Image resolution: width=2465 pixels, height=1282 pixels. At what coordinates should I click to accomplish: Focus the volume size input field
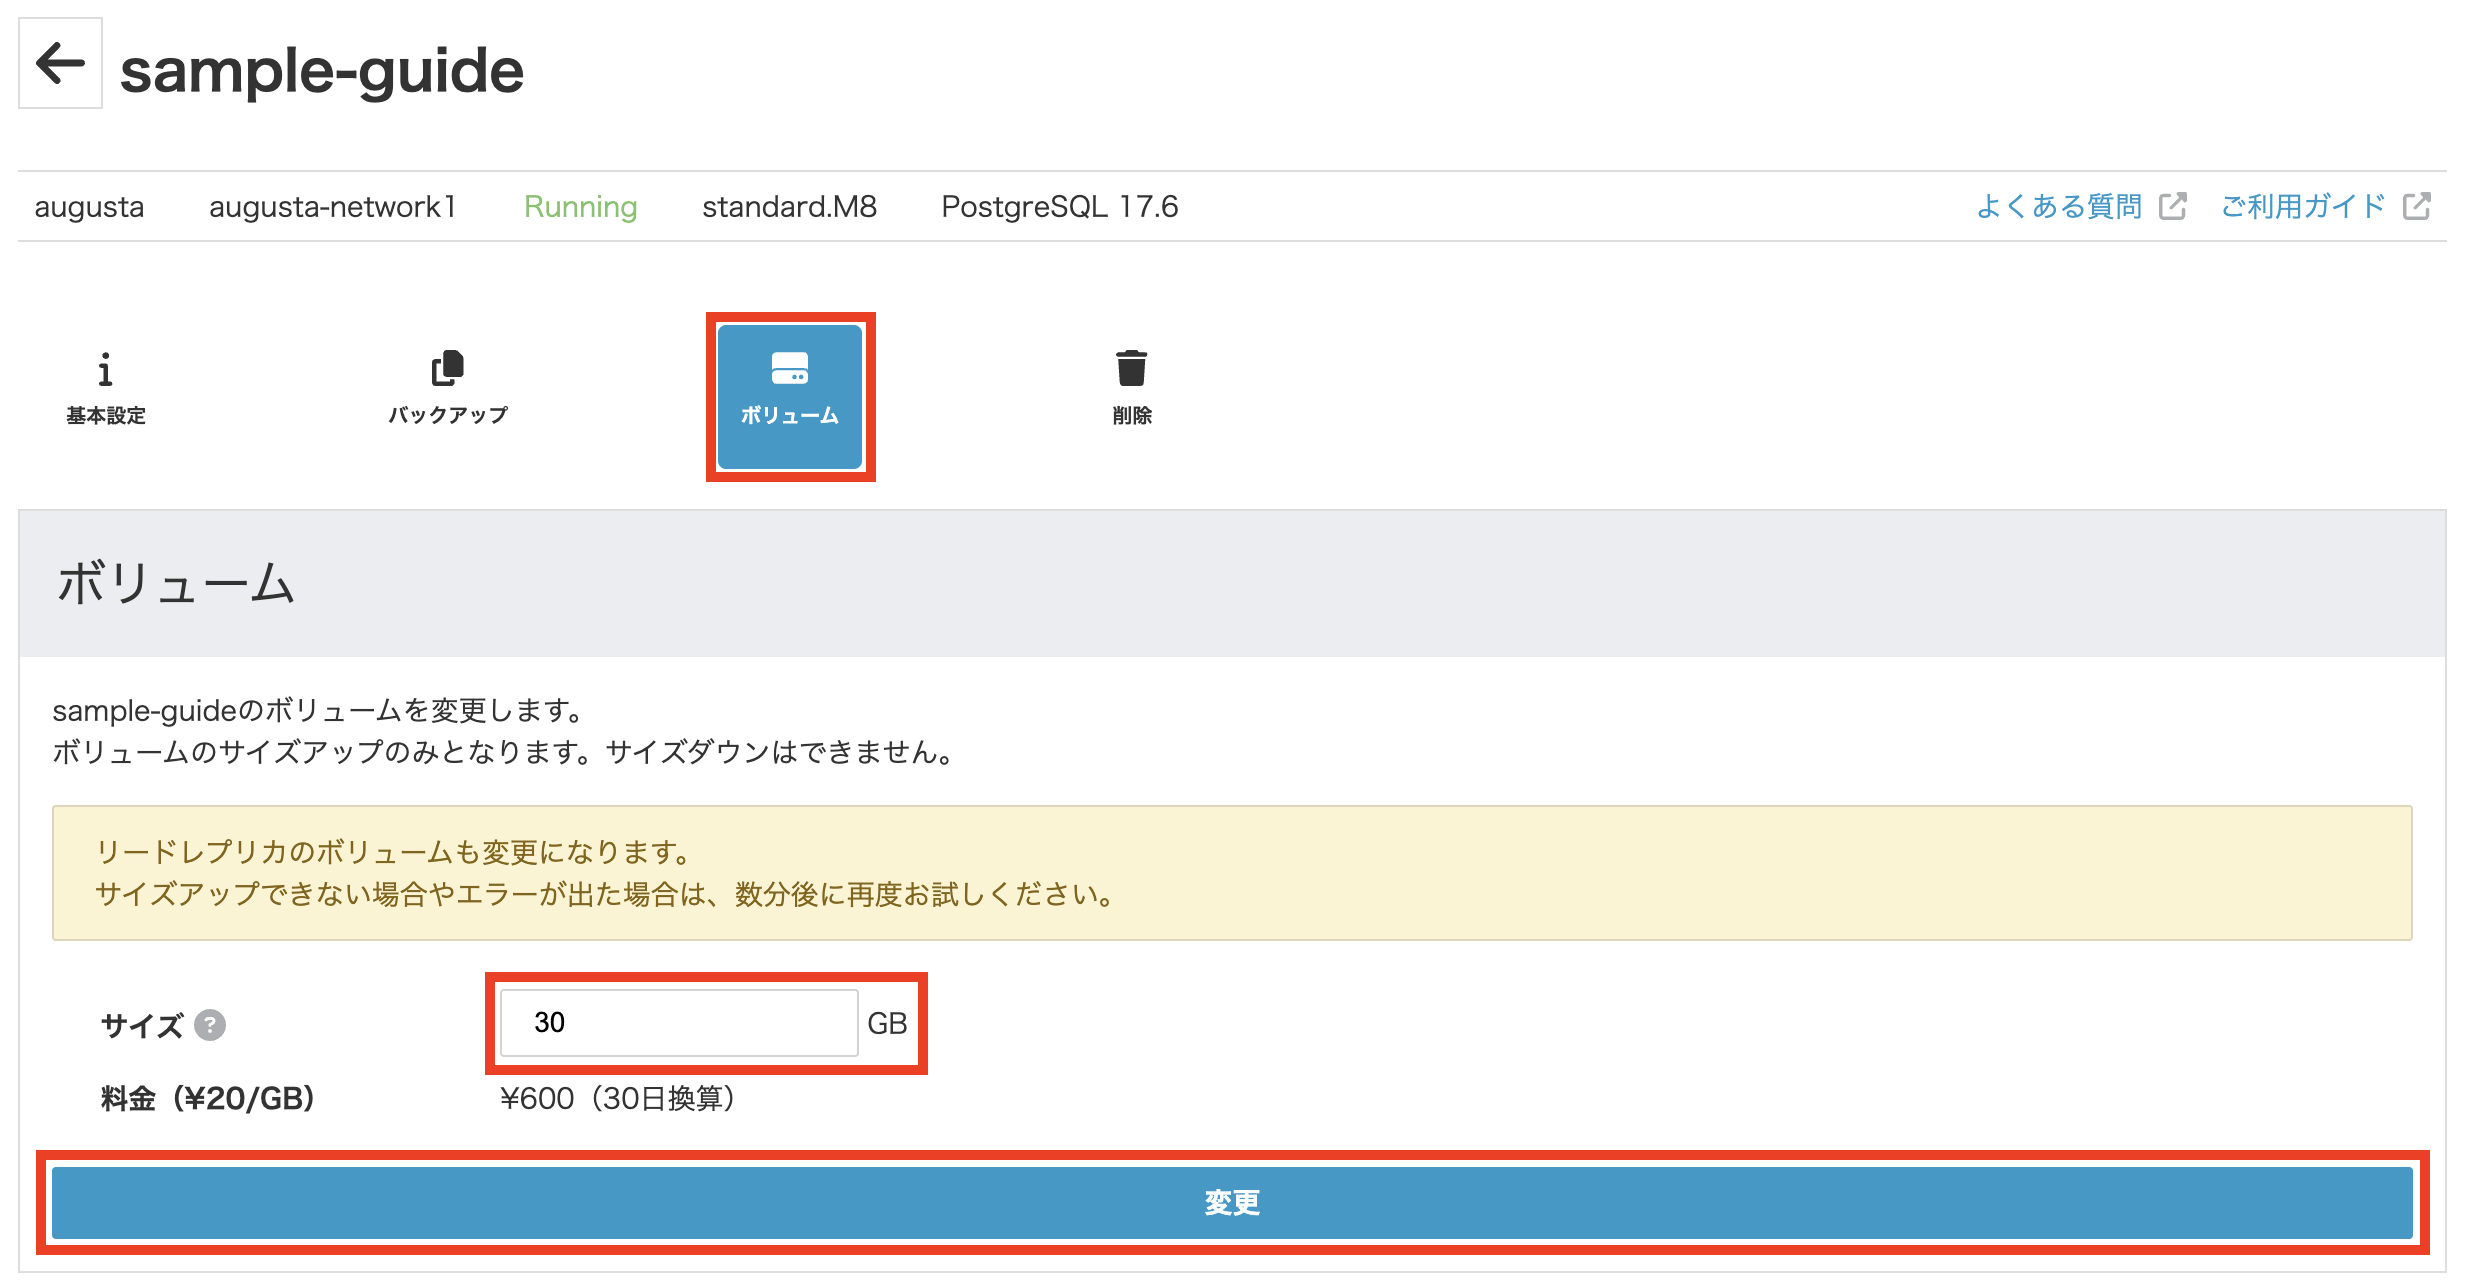click(x=678, y=1023)
